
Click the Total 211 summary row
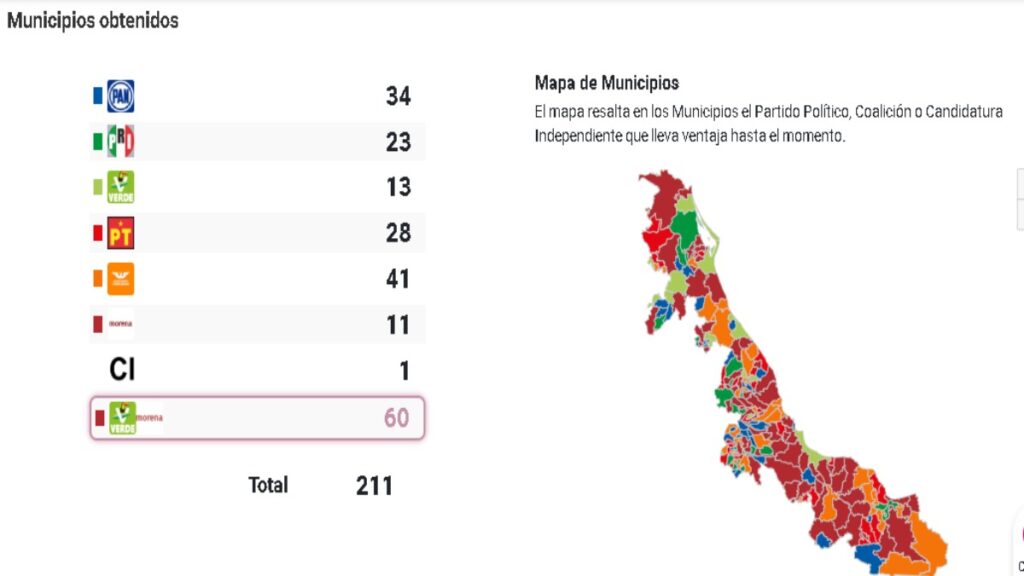(320, 485)
